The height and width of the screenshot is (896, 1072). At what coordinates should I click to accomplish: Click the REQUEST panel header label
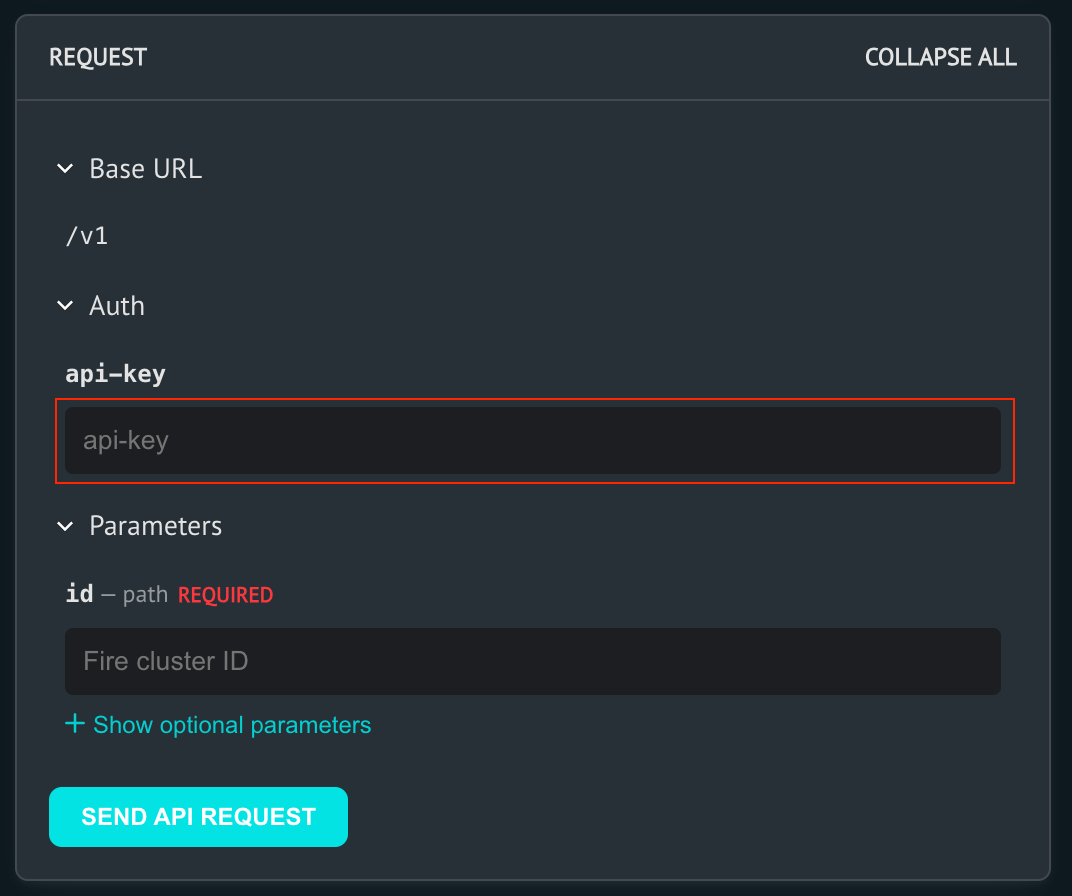(x=97, y=57)
